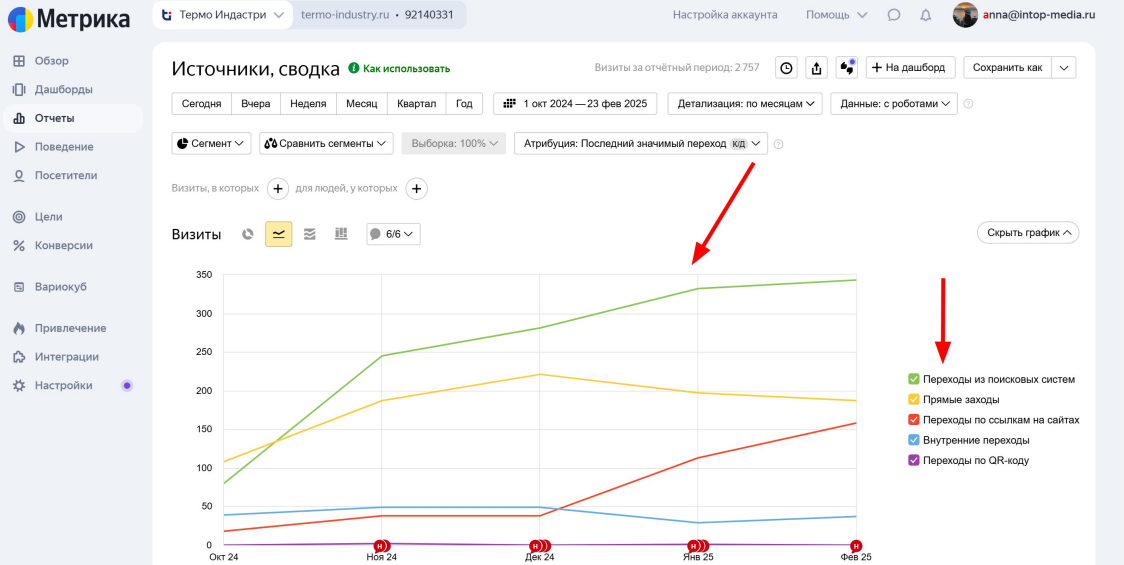Image resolution: width=1124 pixels, height=565 pixels.
Task: Select the pie chart view icon
Action: [x=248, y=234]
